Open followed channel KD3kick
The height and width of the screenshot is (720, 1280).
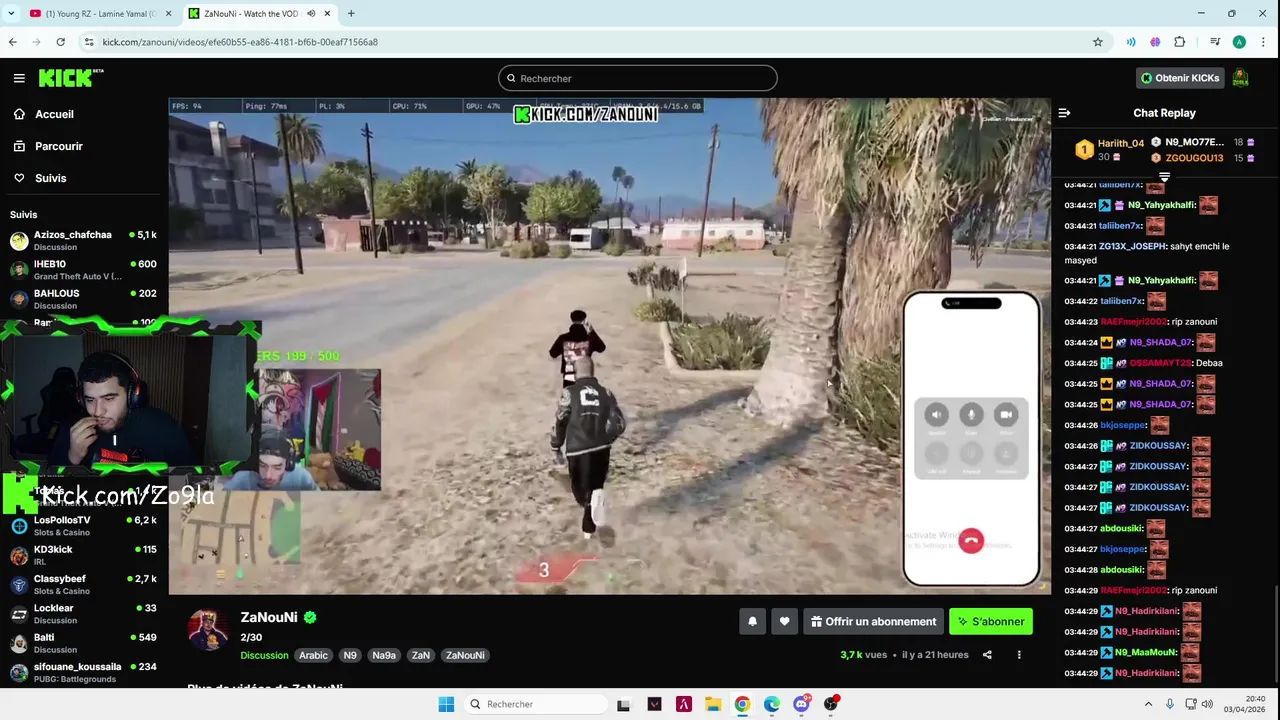click(x=84, y=554)
